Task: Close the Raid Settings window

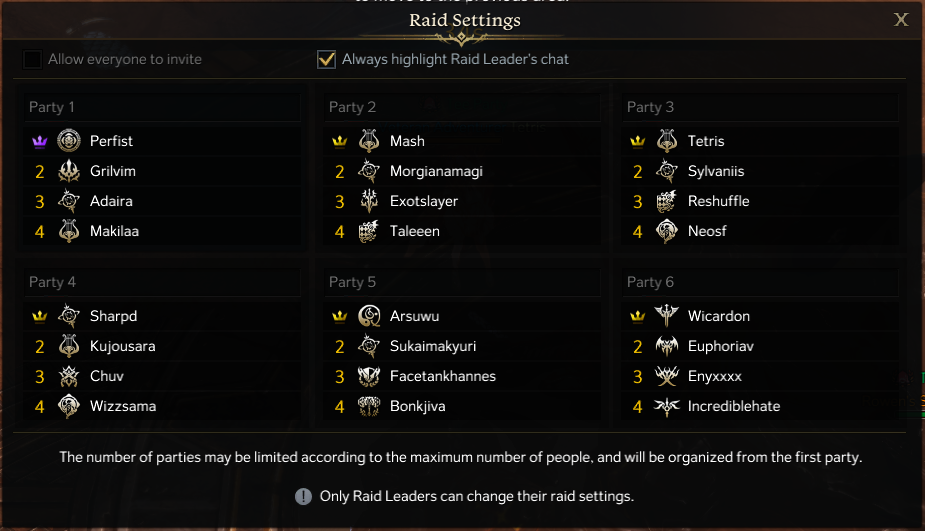Action: click(901, 19)
